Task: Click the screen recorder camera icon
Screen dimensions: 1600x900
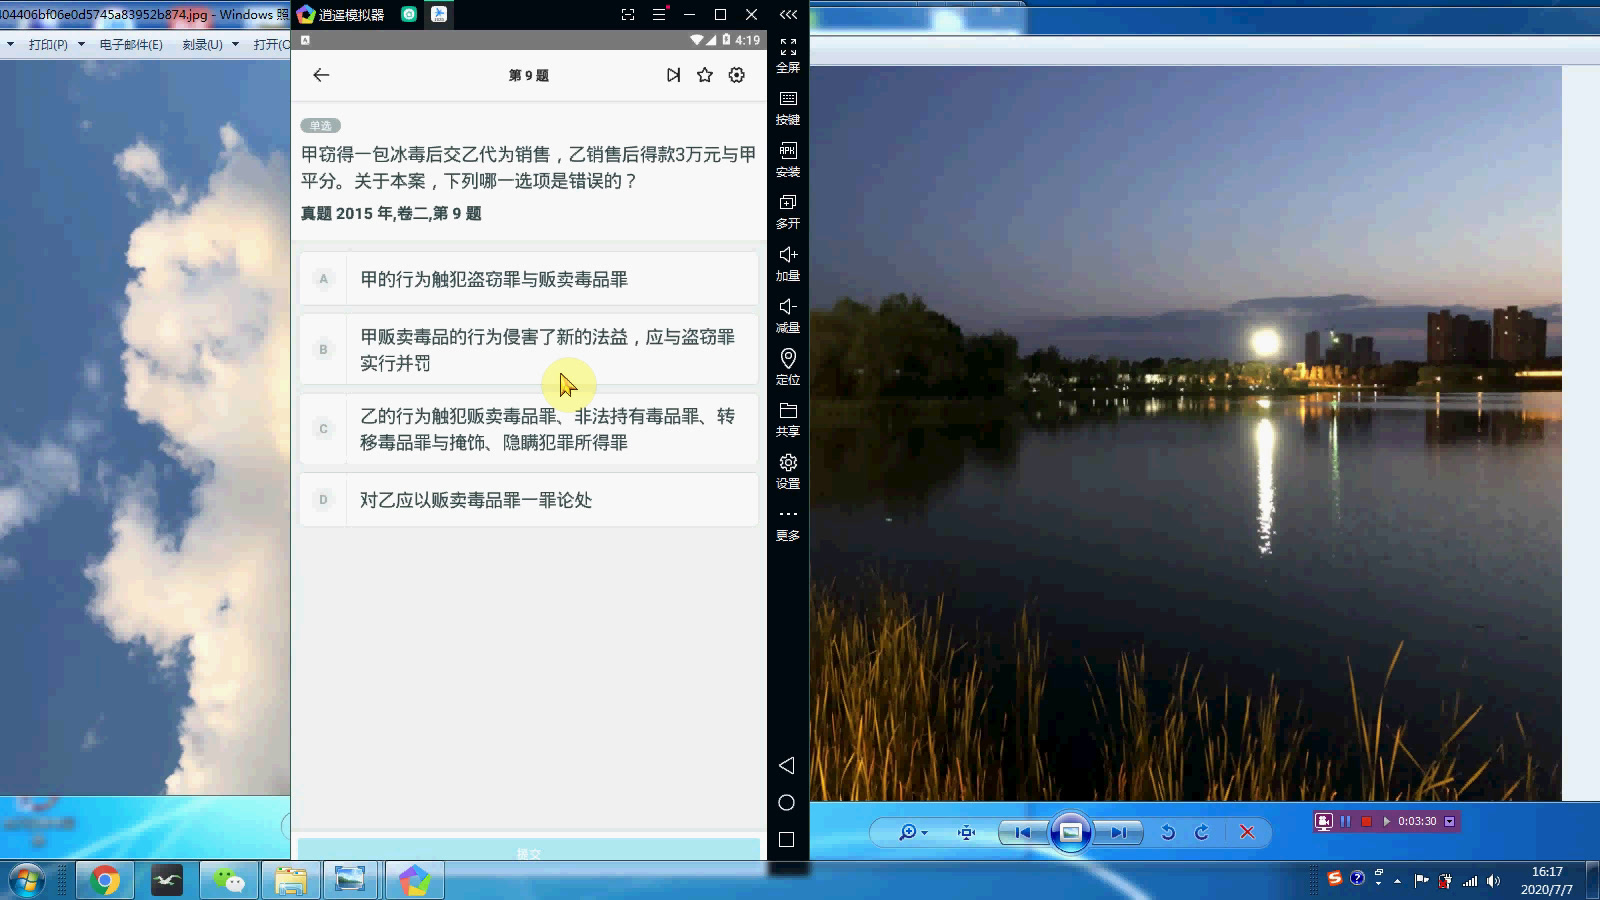Action: [1324, 821]
